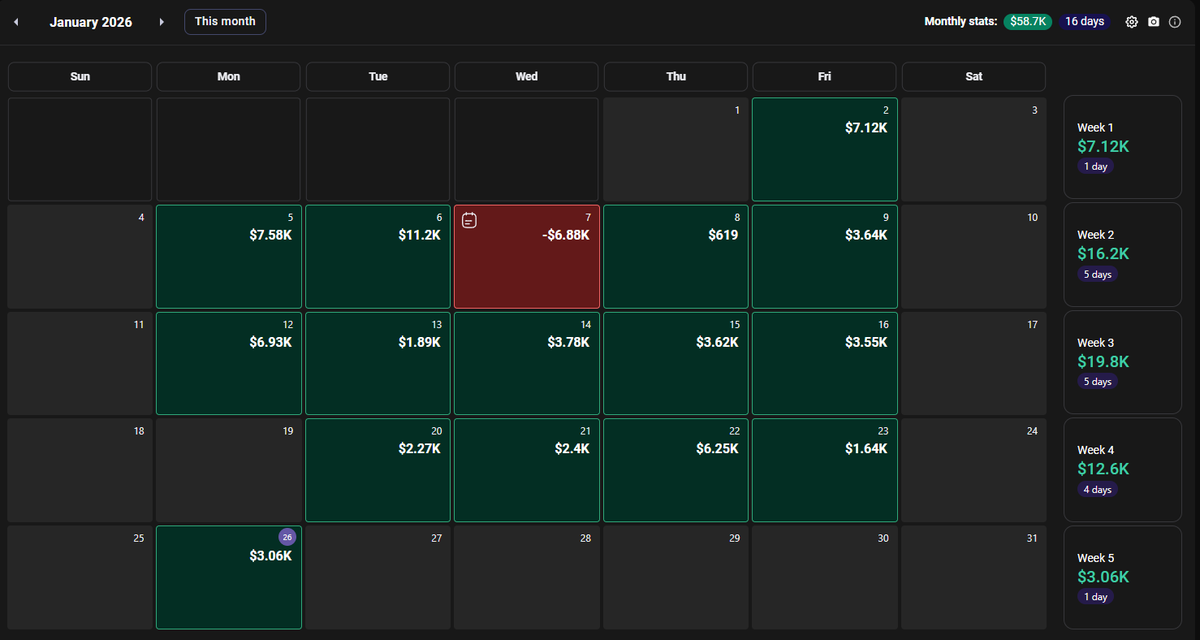Select the Wed column header

pos(527,77)
